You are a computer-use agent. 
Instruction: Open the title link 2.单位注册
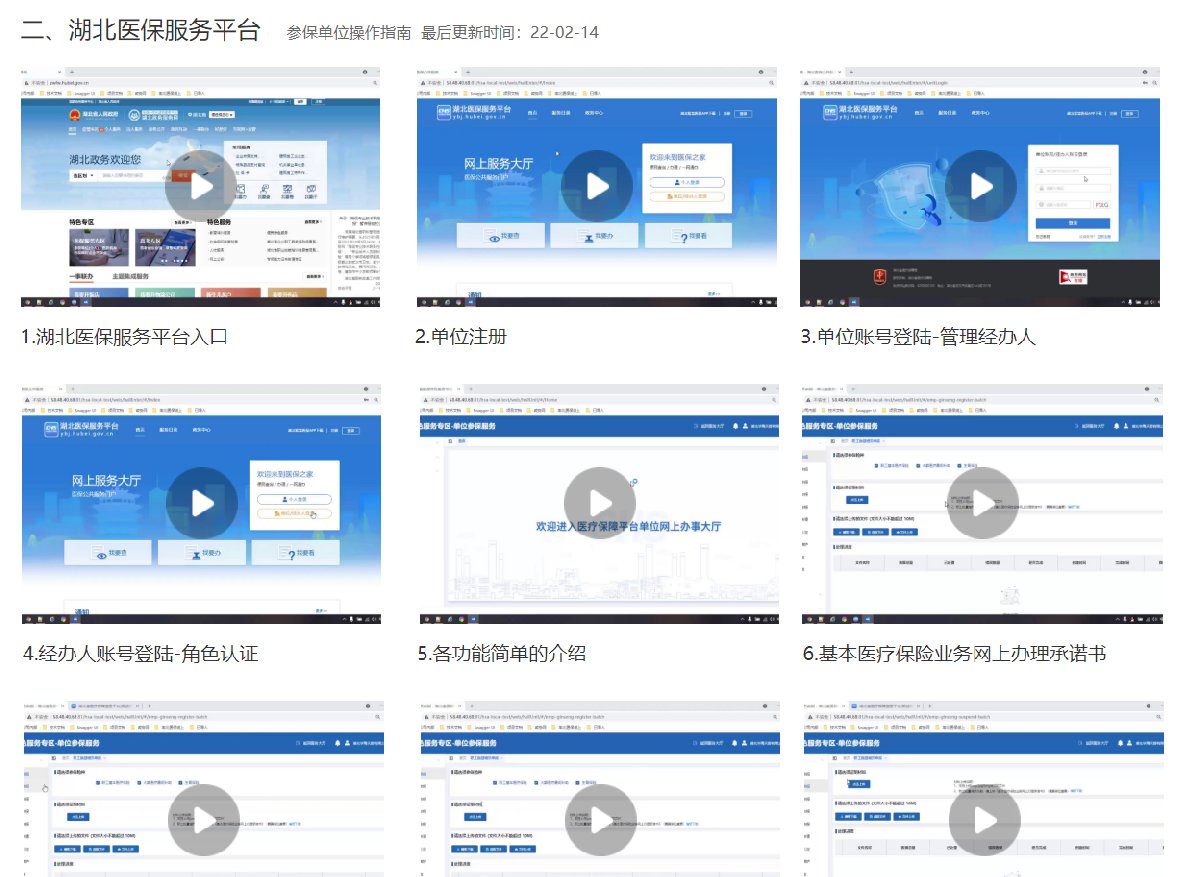tap(461, 337)
